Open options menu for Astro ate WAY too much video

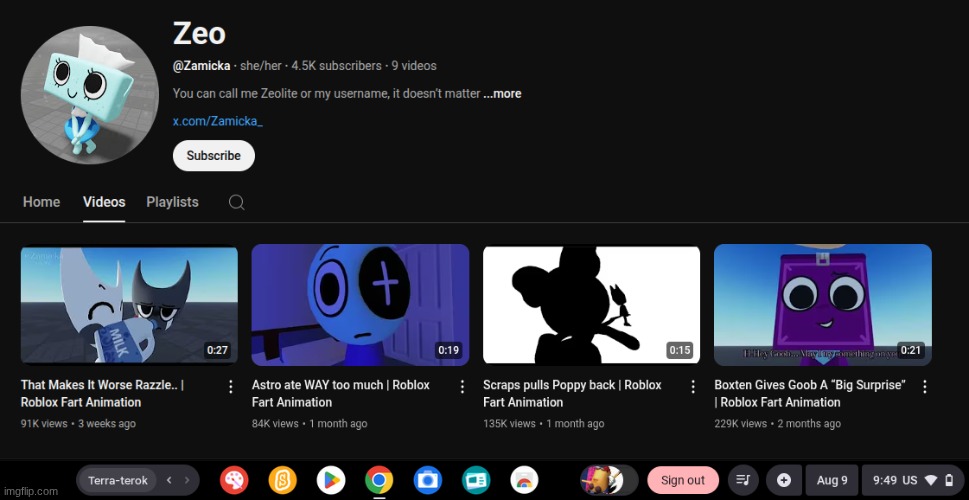[x=462, y=387]
